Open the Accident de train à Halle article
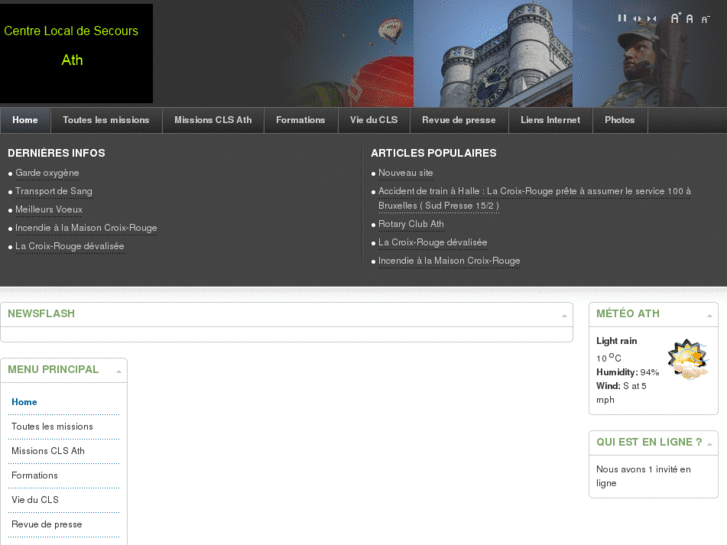 point(534,198)
